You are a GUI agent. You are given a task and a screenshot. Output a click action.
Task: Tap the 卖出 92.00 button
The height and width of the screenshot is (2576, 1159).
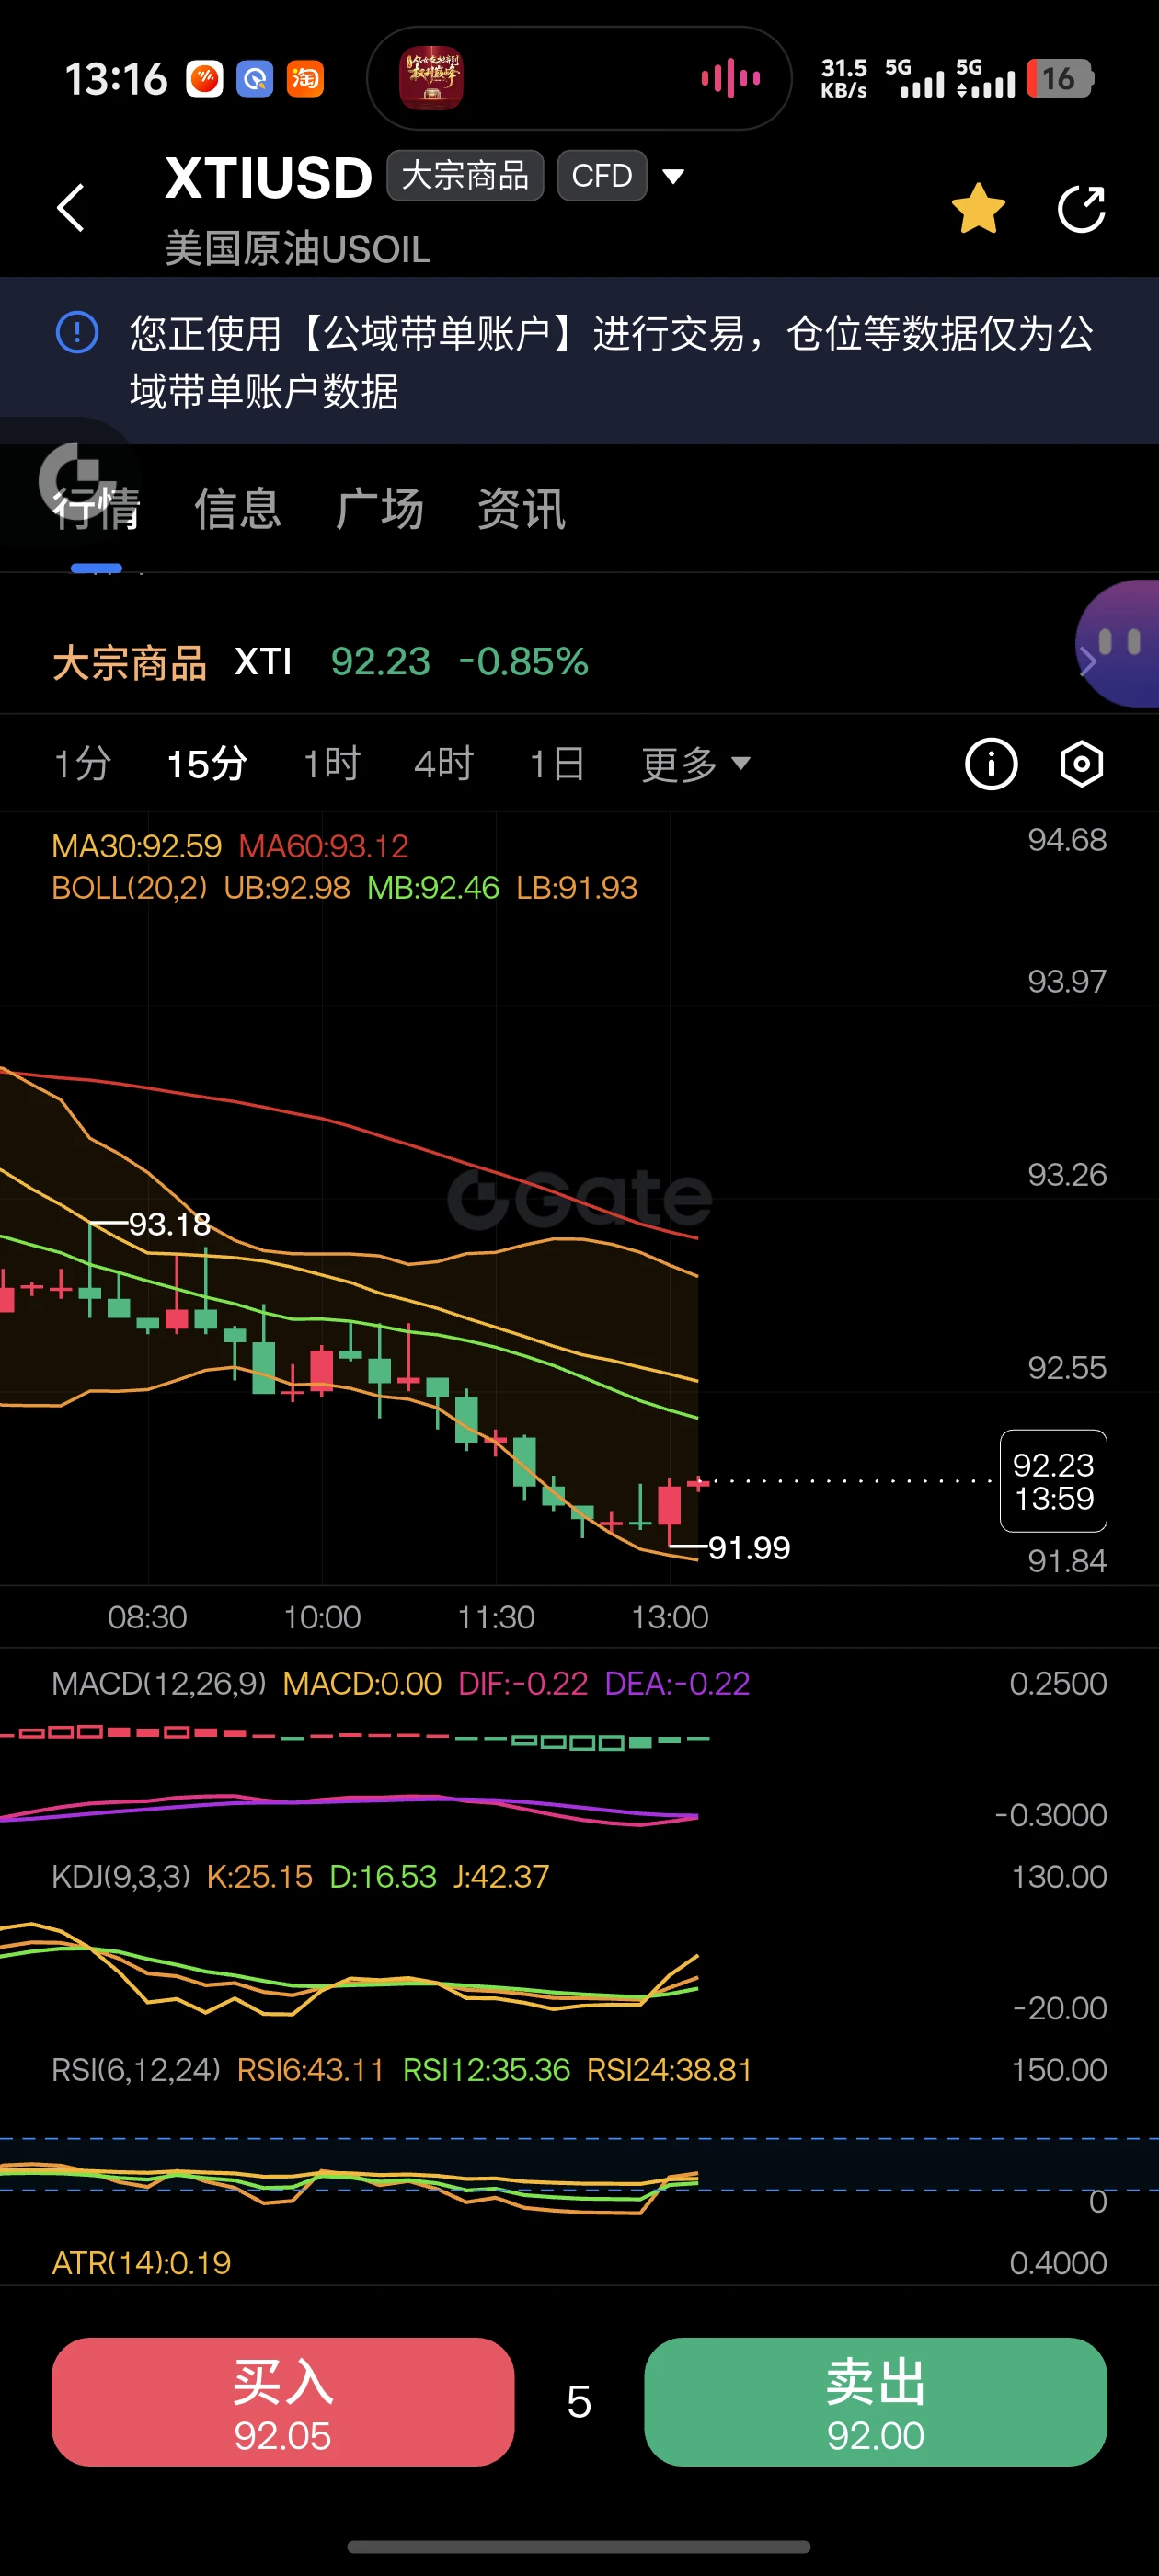[x=875, y=2401]
